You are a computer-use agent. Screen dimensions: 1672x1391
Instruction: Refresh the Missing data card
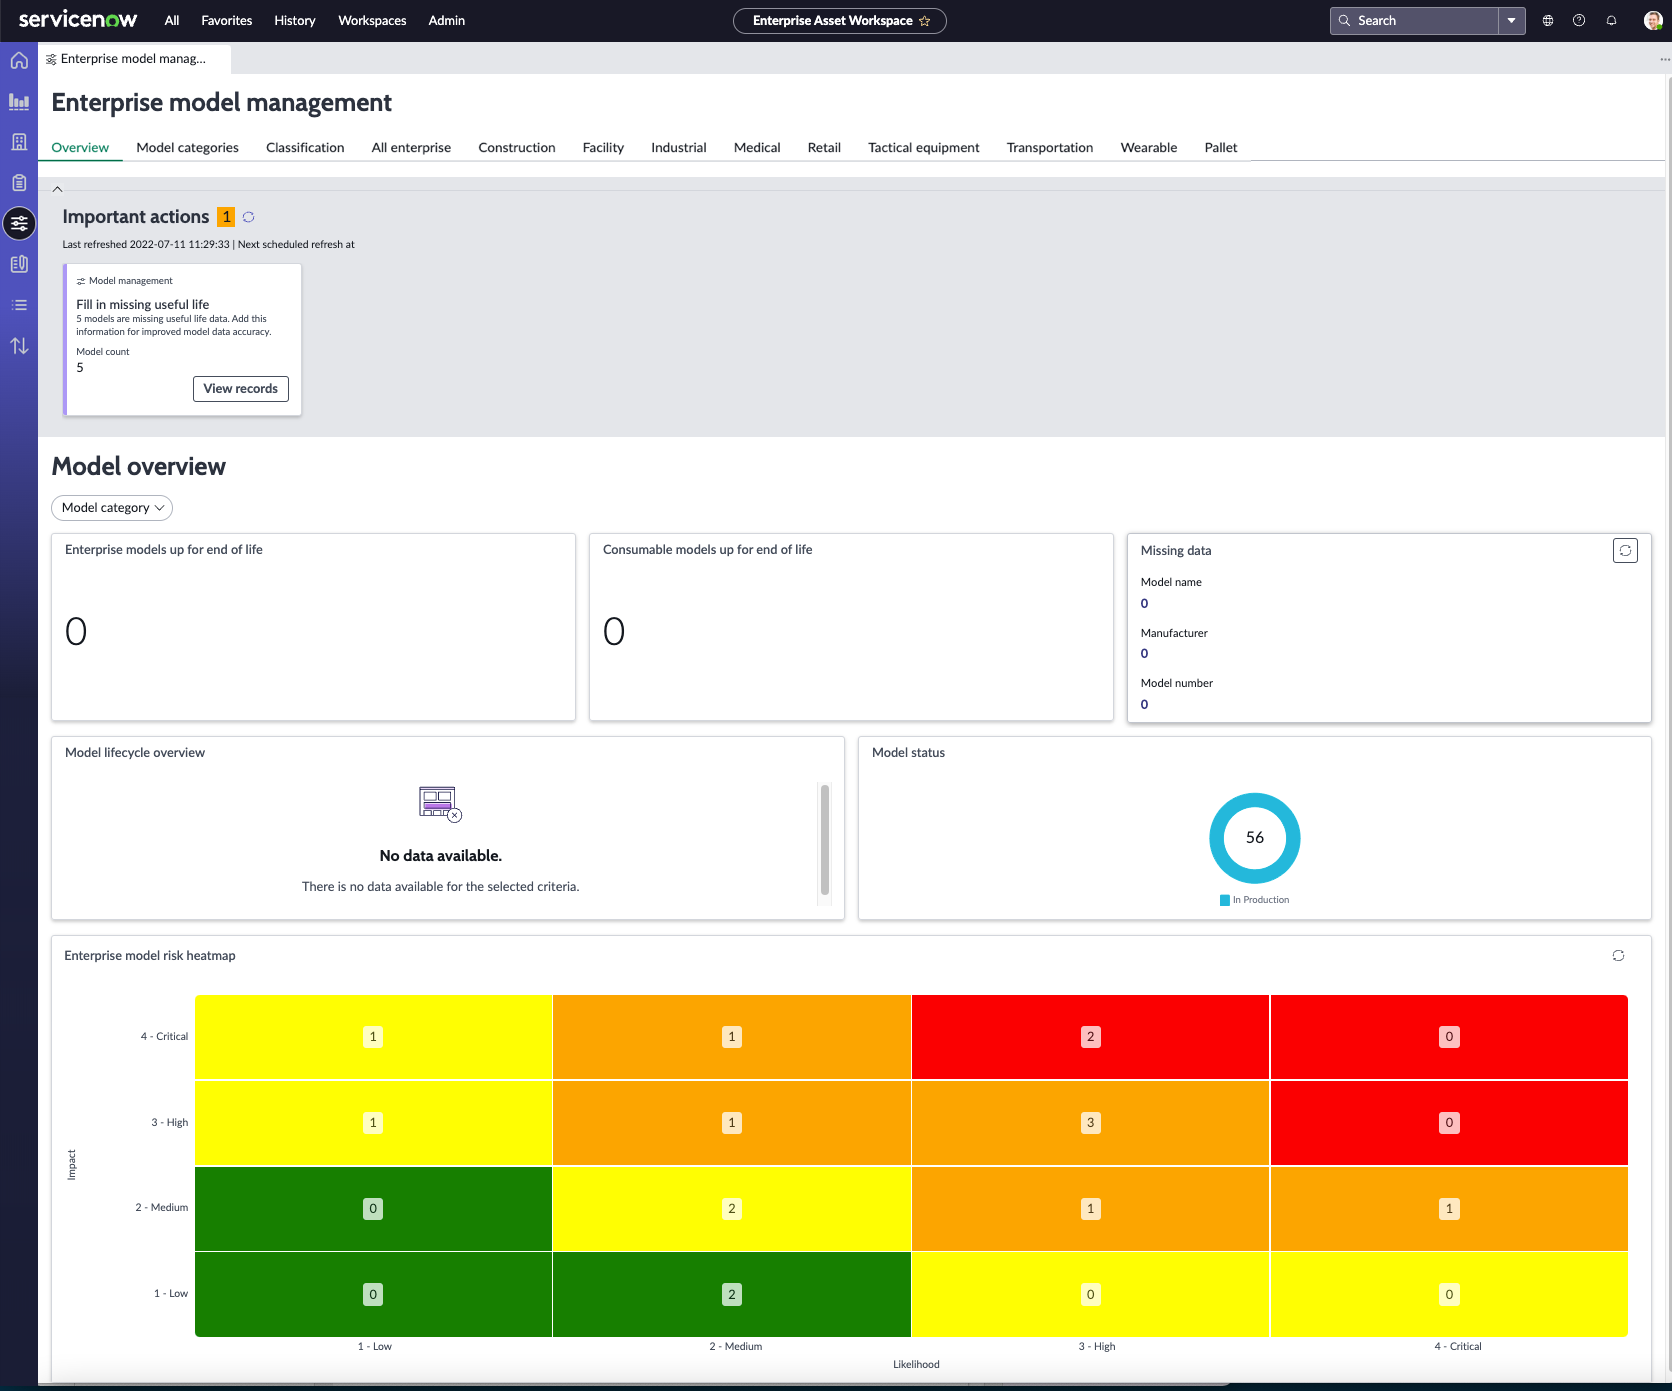[x=1625, y=551]
